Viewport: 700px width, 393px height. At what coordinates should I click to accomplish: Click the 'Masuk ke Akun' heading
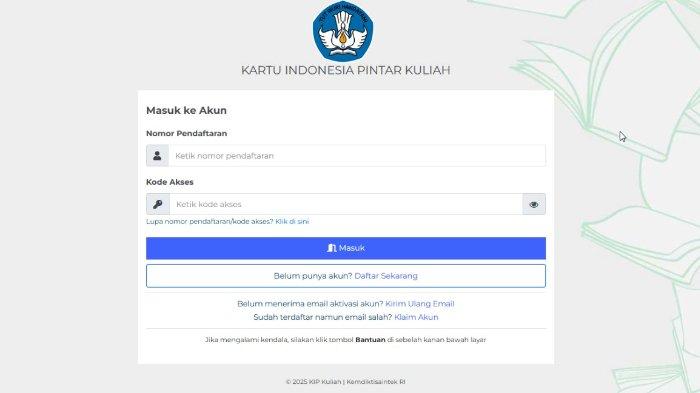187,110
